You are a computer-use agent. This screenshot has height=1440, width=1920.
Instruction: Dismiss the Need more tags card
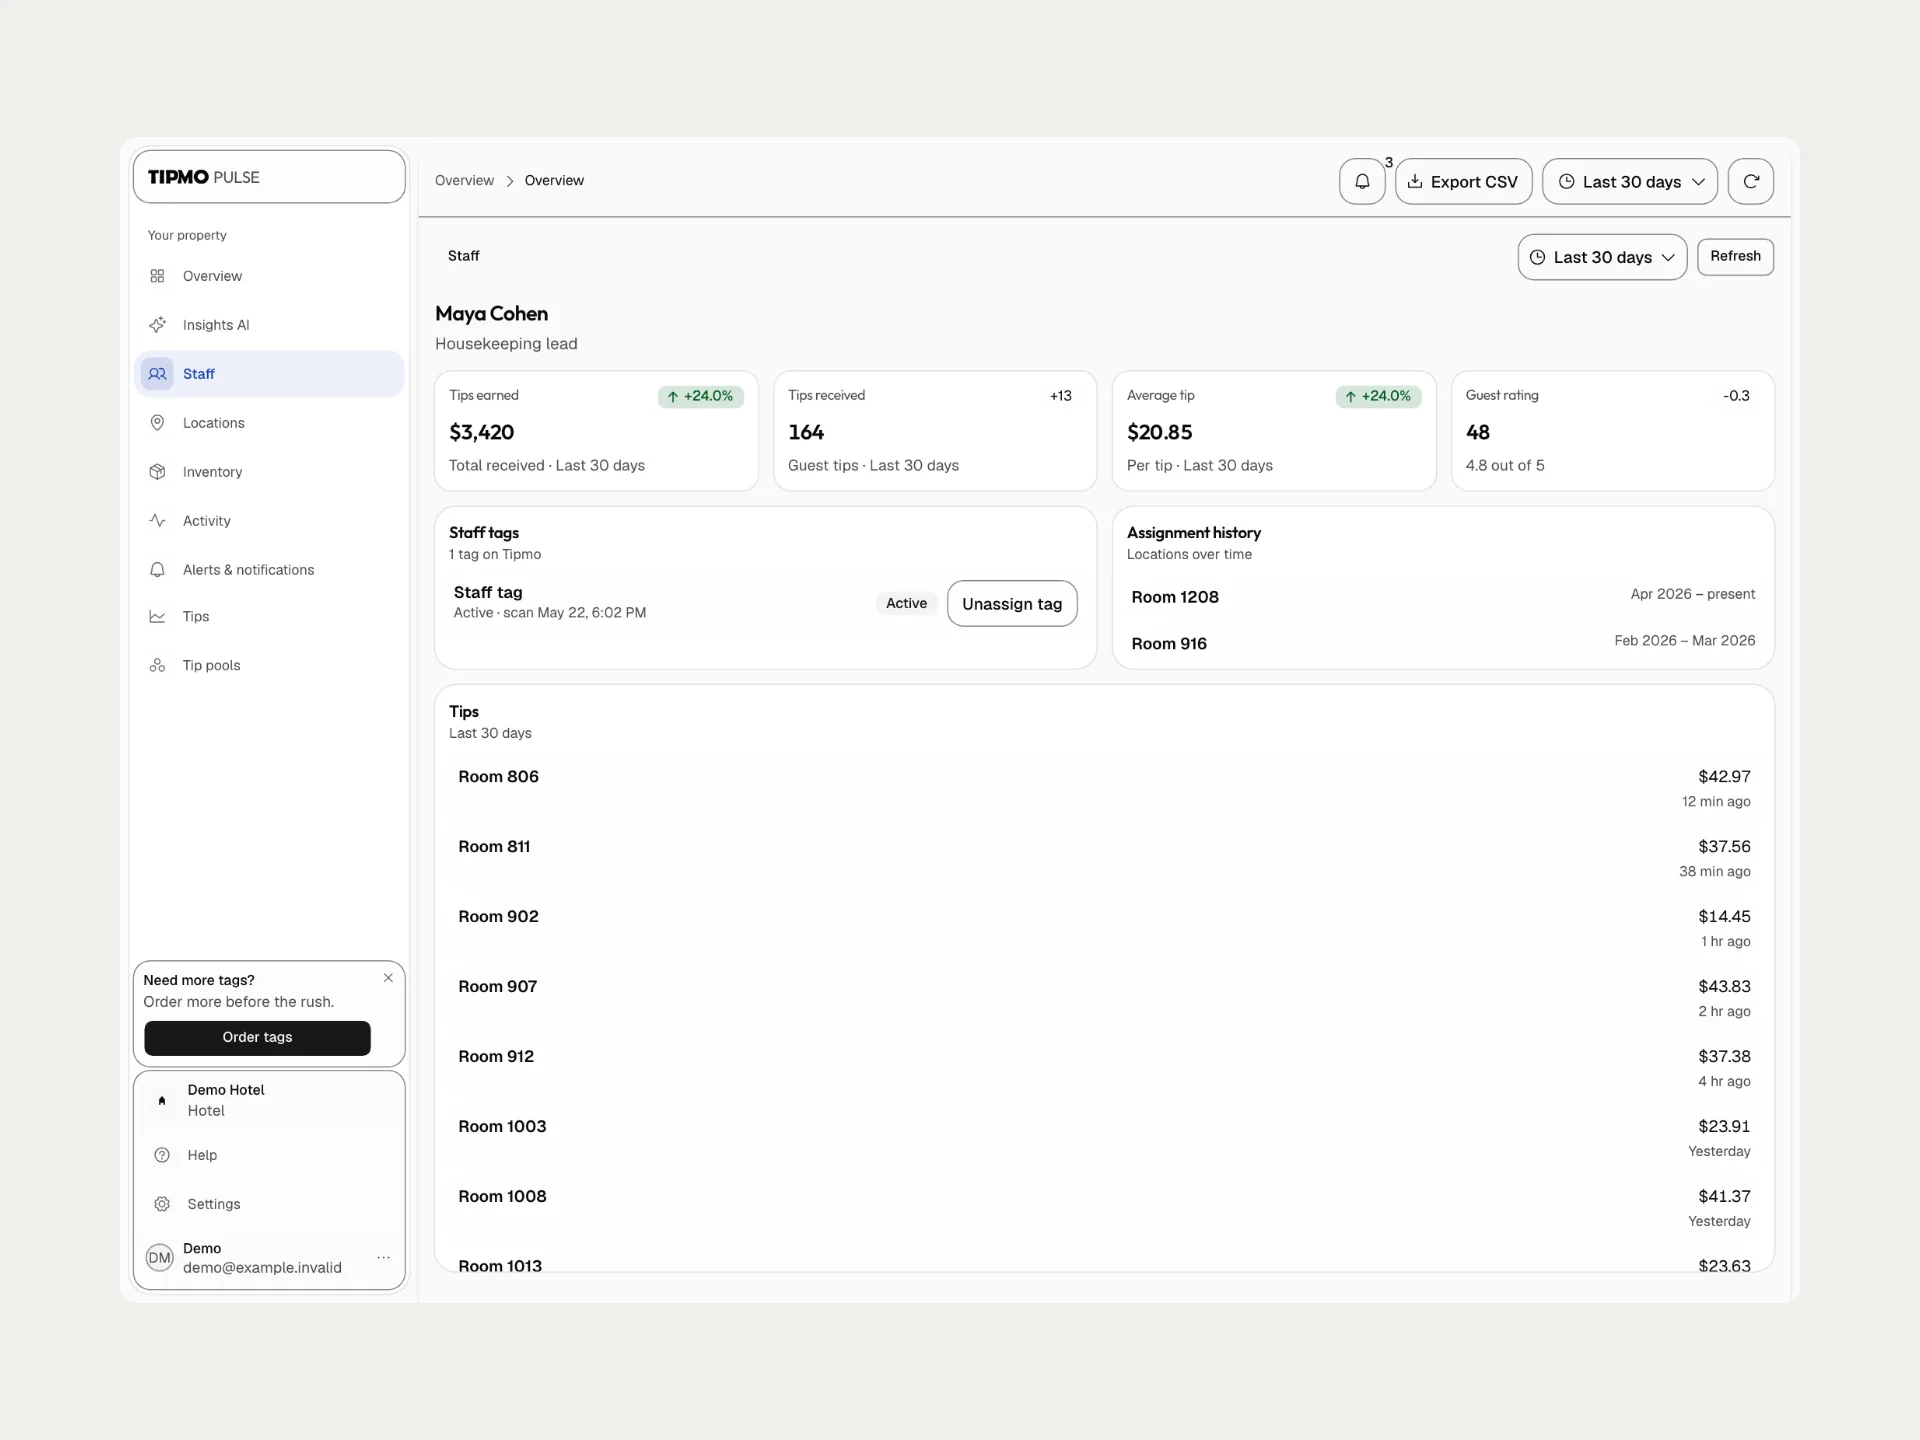(388, 978)
